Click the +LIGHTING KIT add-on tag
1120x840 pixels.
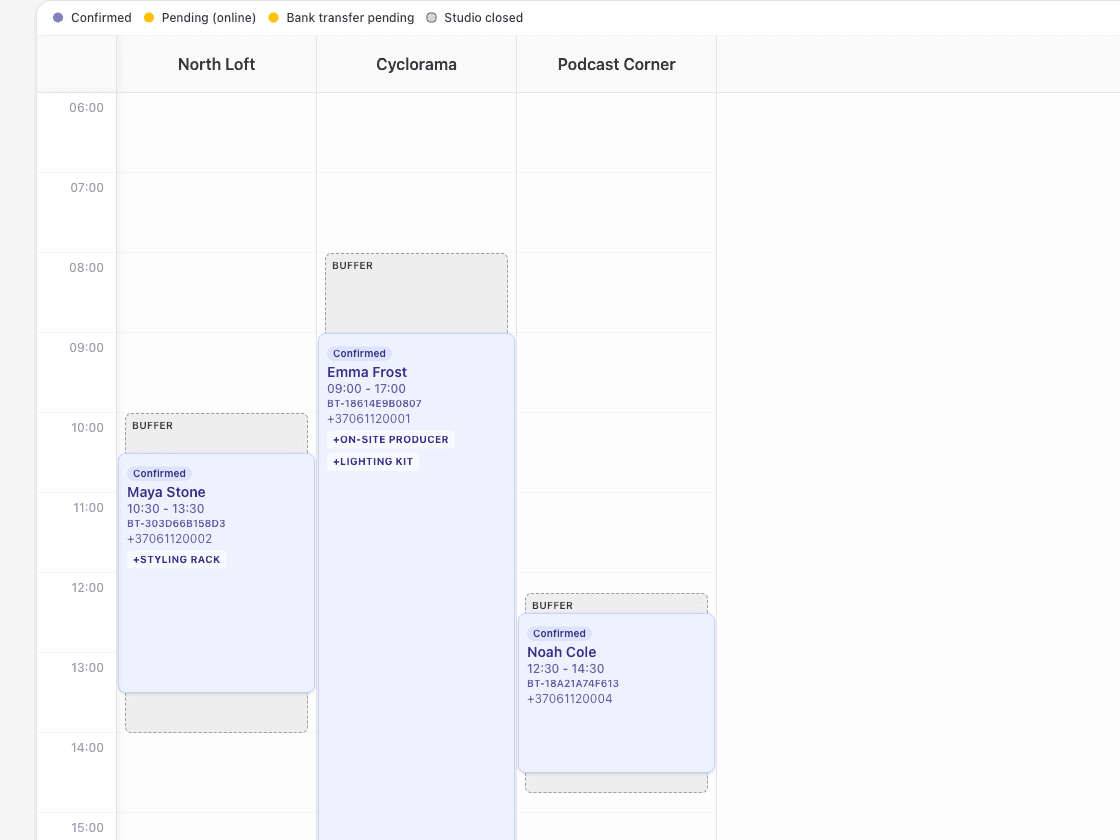point(373,462)
